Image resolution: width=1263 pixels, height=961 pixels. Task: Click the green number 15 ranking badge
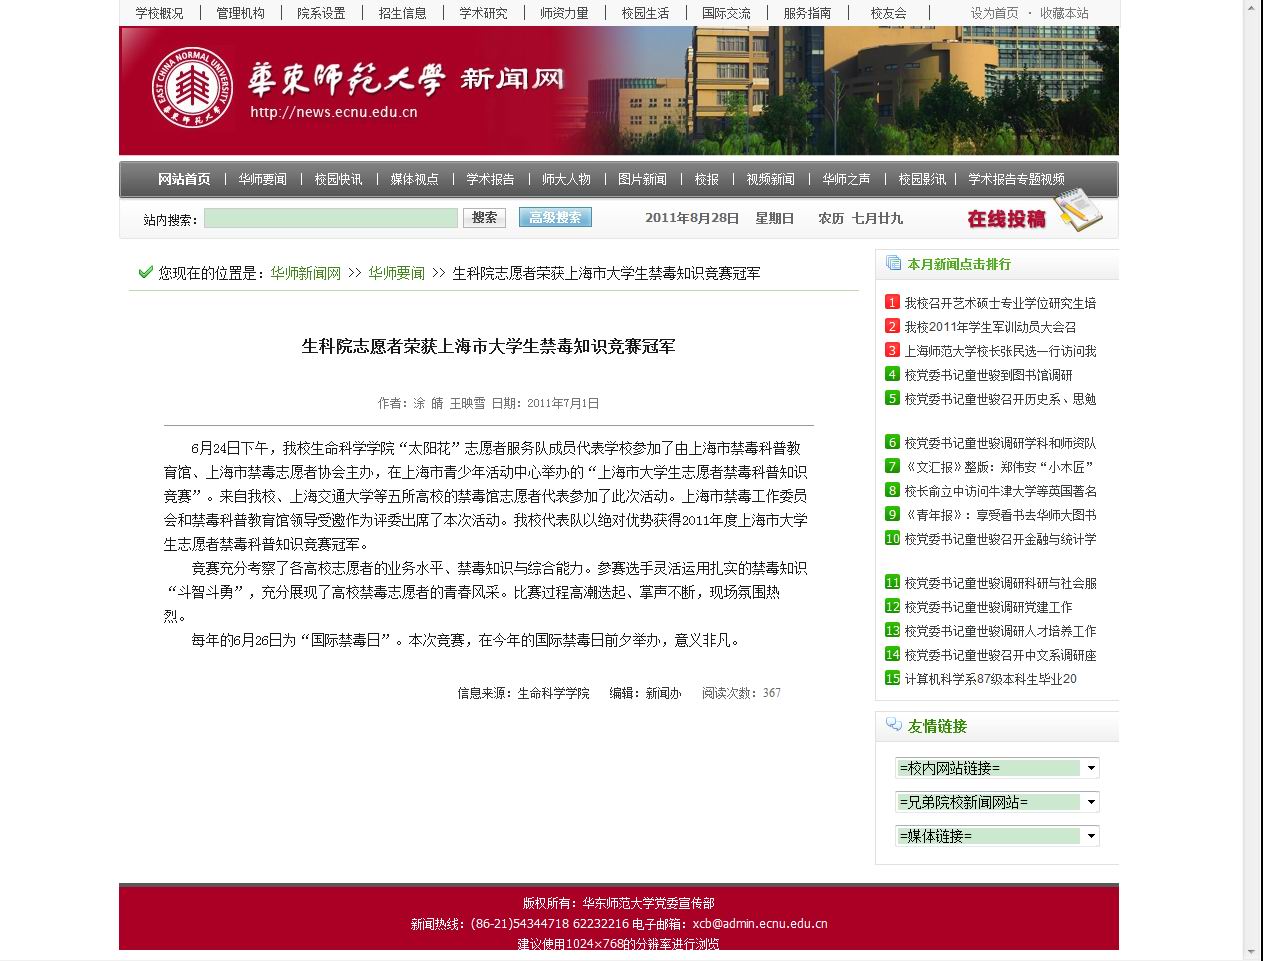pyautogui.click(x=892, y=678)
